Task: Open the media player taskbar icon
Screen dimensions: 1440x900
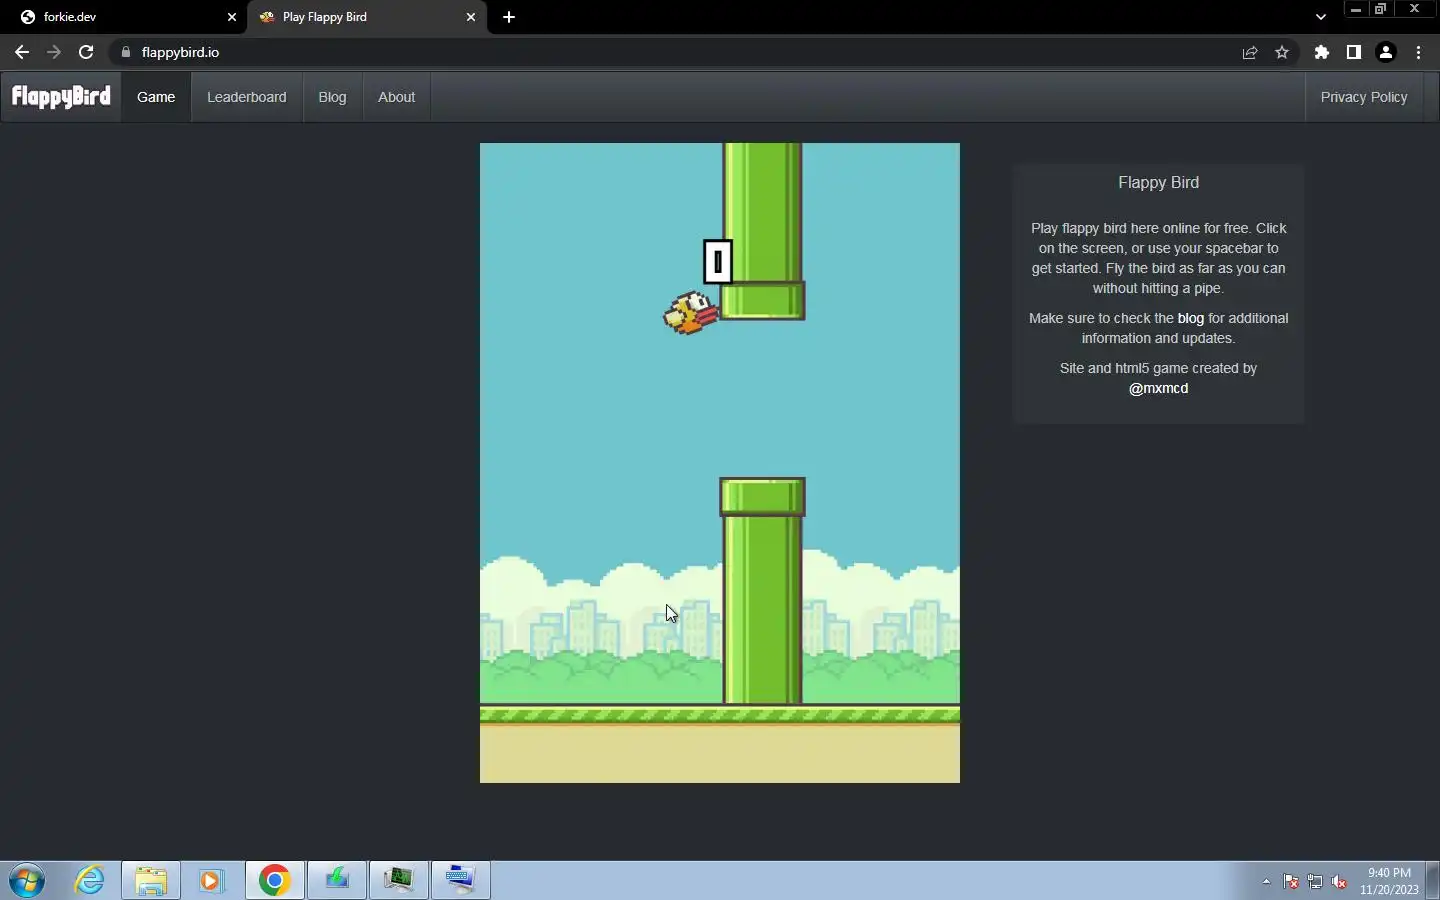Action: pos(211,881)
